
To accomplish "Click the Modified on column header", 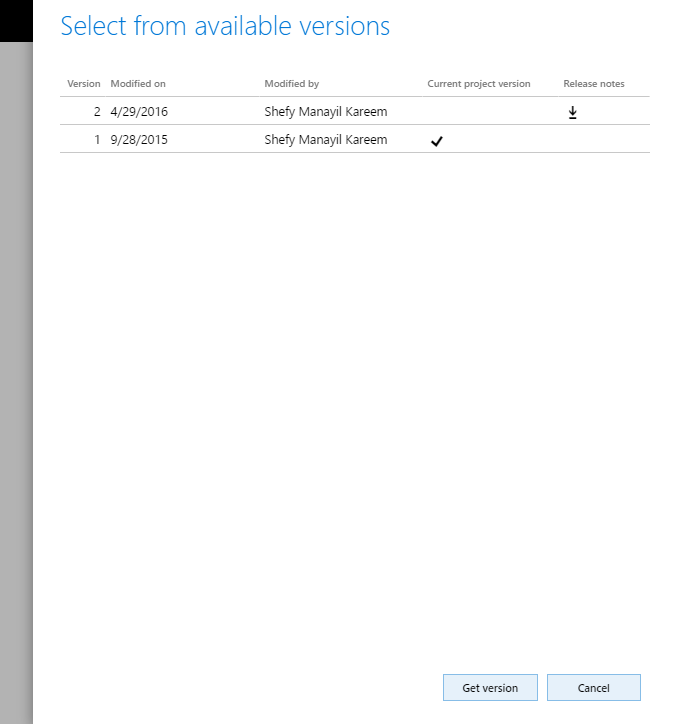I will pos(138,84).
